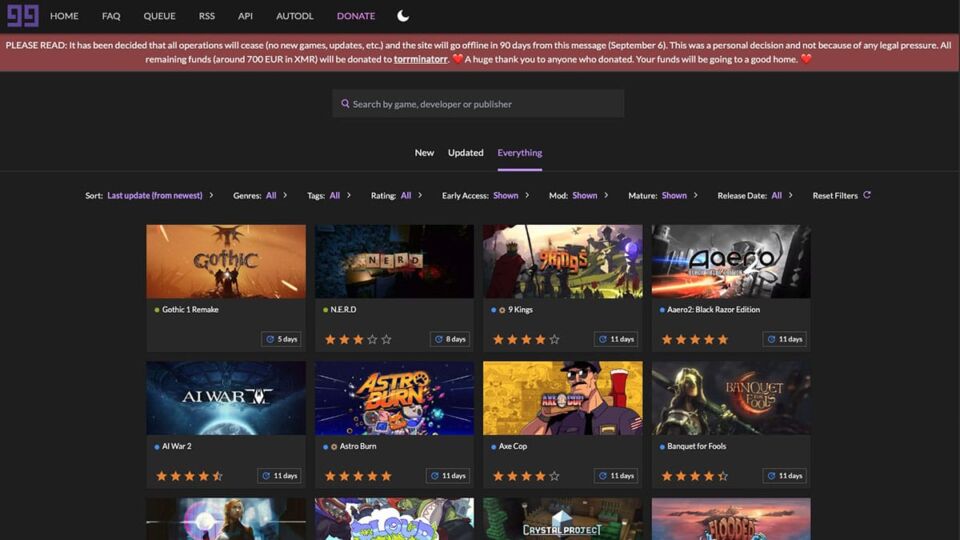Open the 9 Kings cover image

tap(563, 261)
